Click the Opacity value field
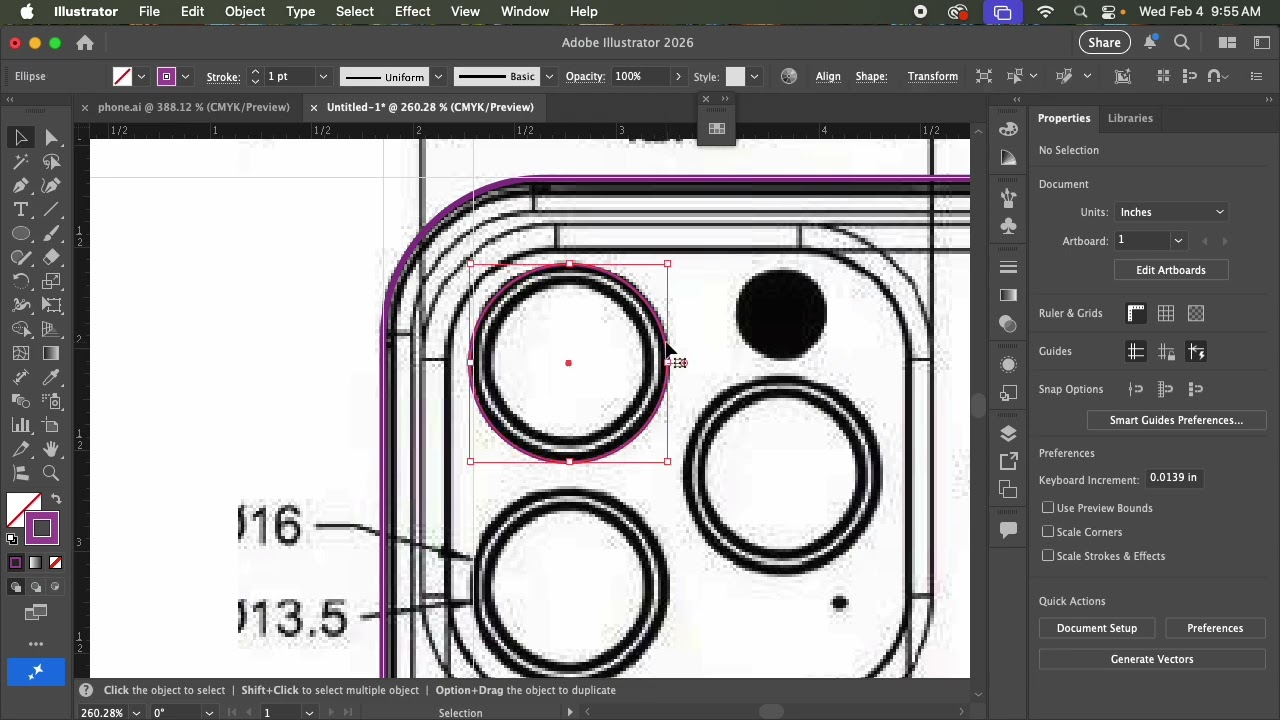This screenshot has height=720, width=1280. point(642,77)
